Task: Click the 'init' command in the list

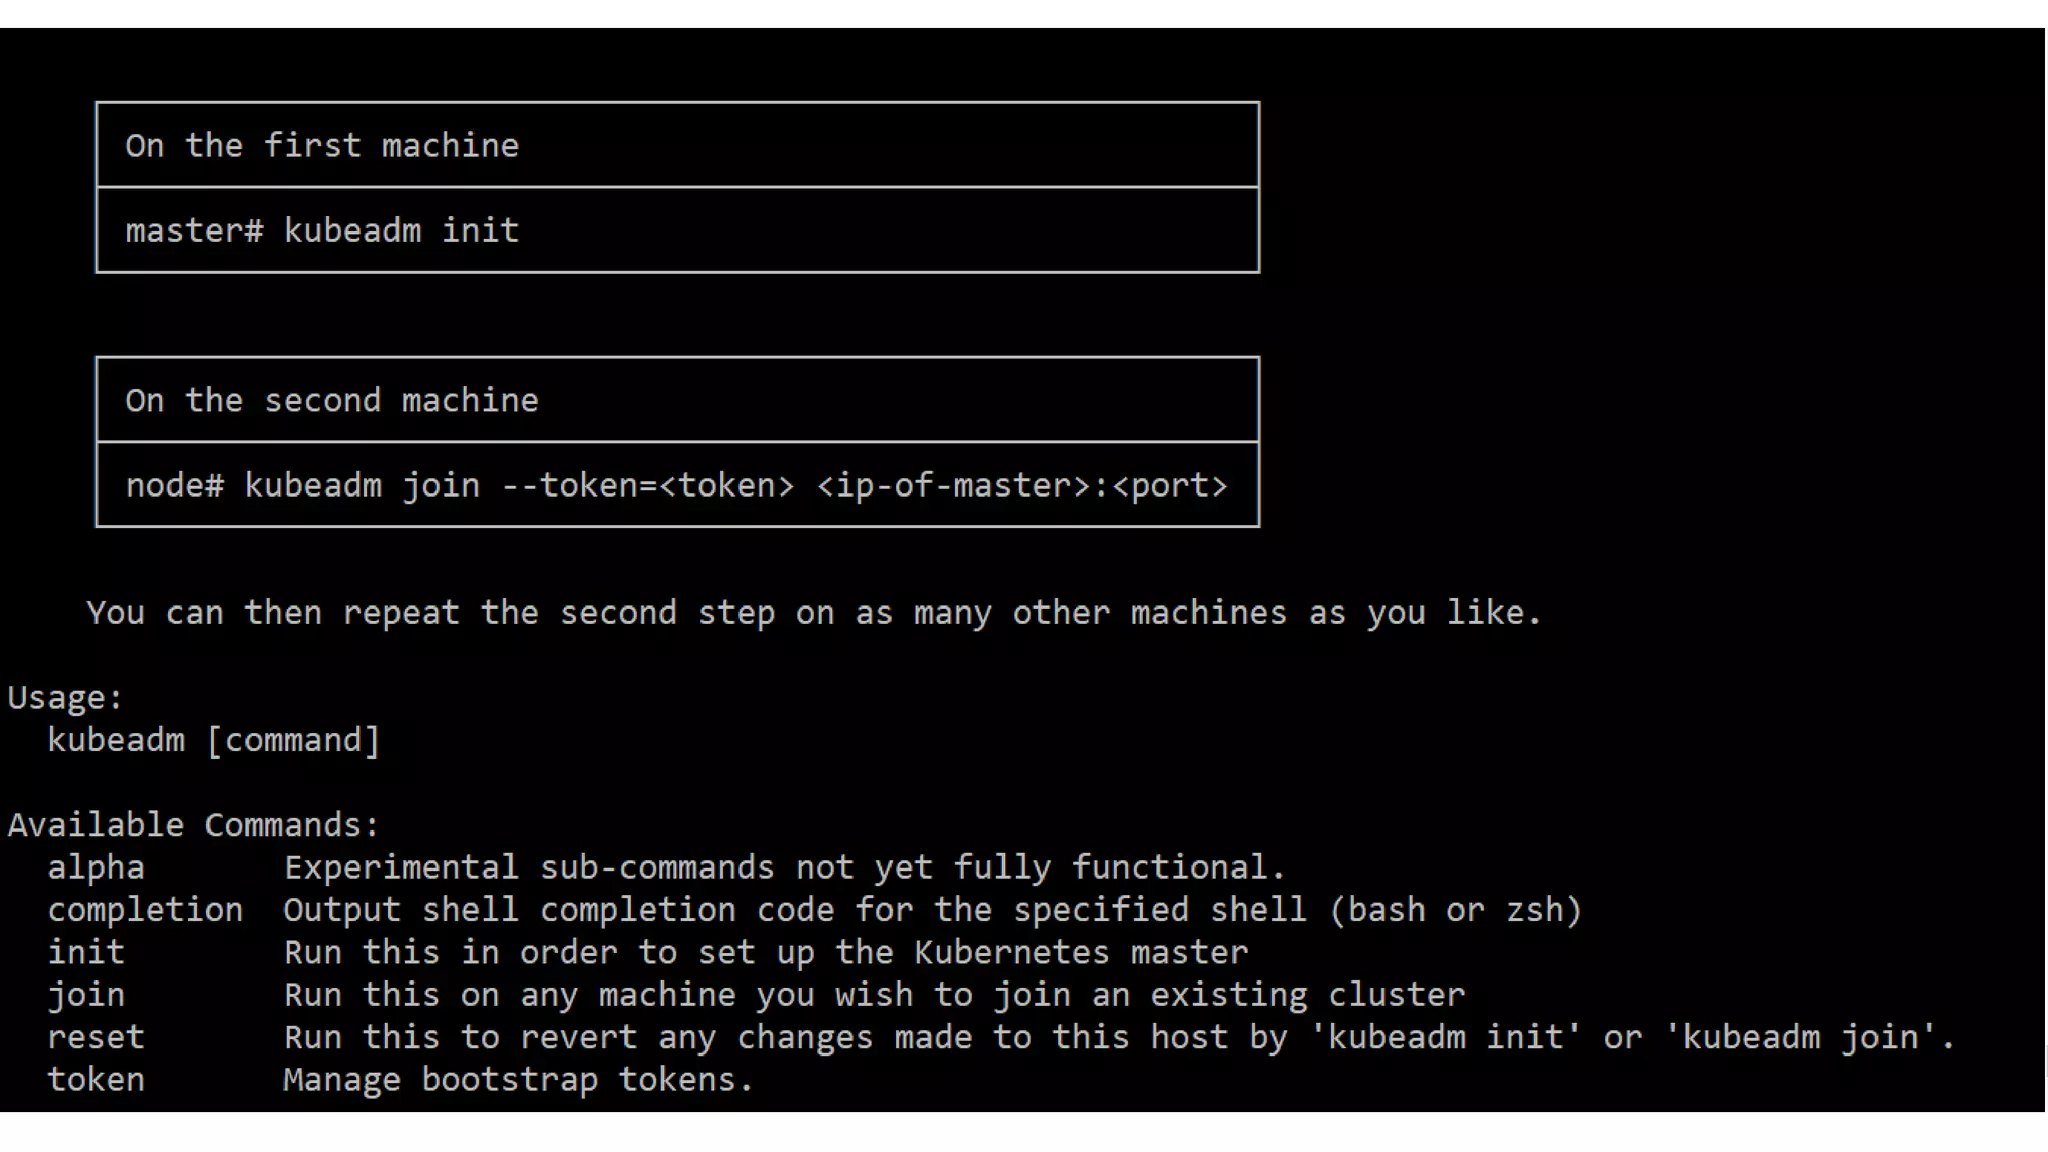Action: pos(86,953)
